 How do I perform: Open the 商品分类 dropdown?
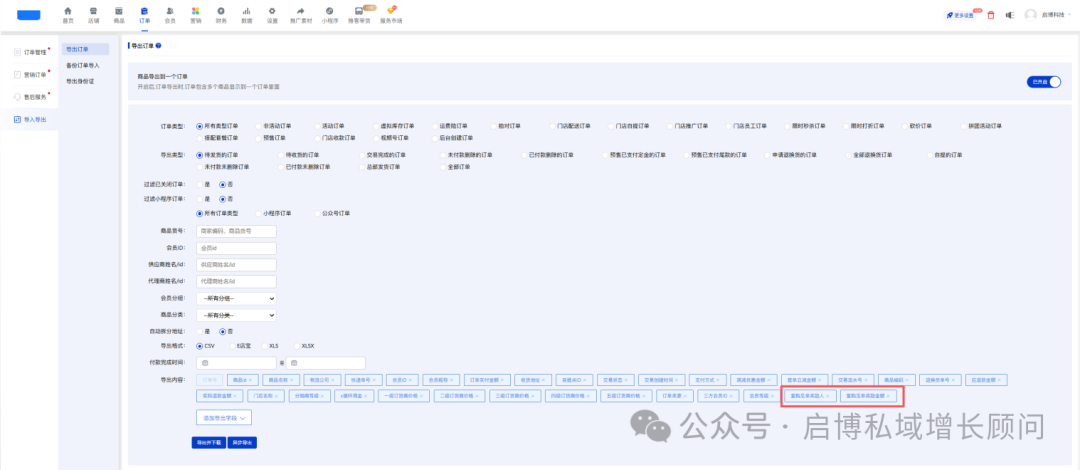(x=236, y=315)
